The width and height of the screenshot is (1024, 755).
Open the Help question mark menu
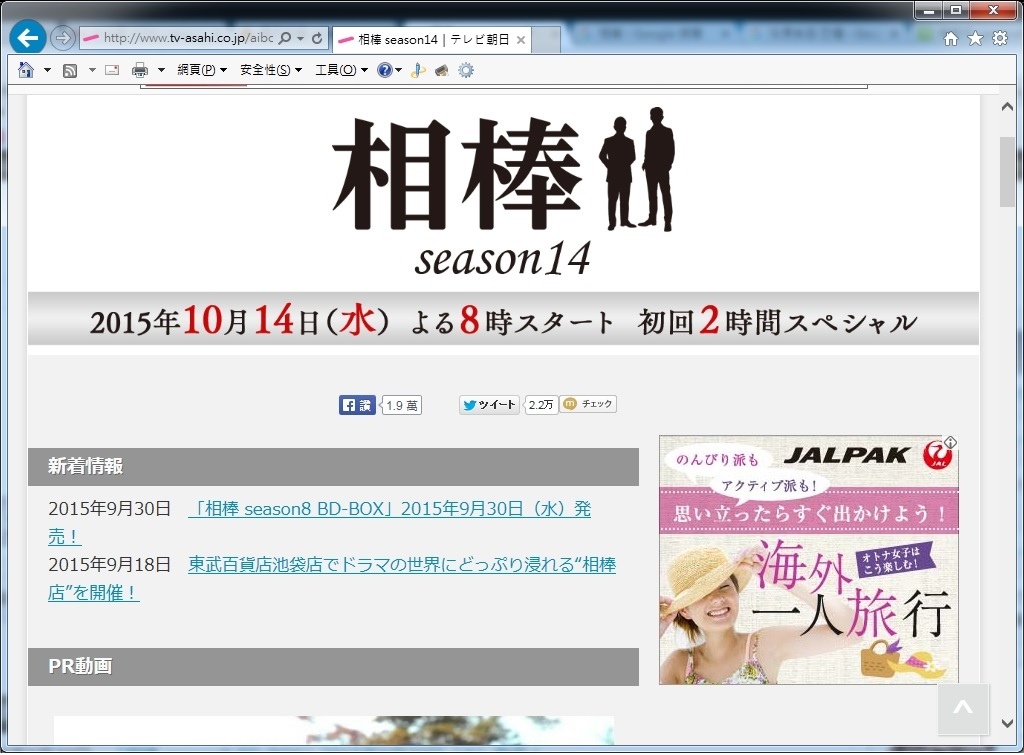[x=389, y=70]
